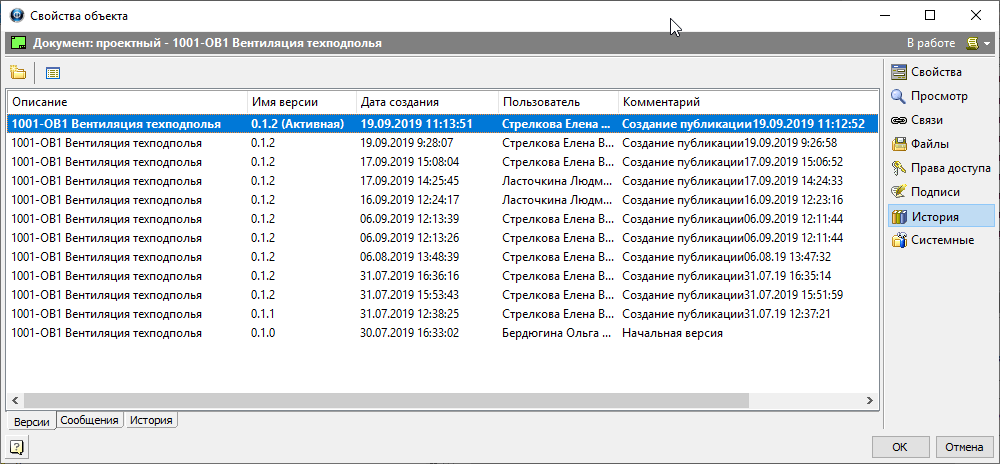Open Просмотр with the magnifier icon

(x=898, y=96)
